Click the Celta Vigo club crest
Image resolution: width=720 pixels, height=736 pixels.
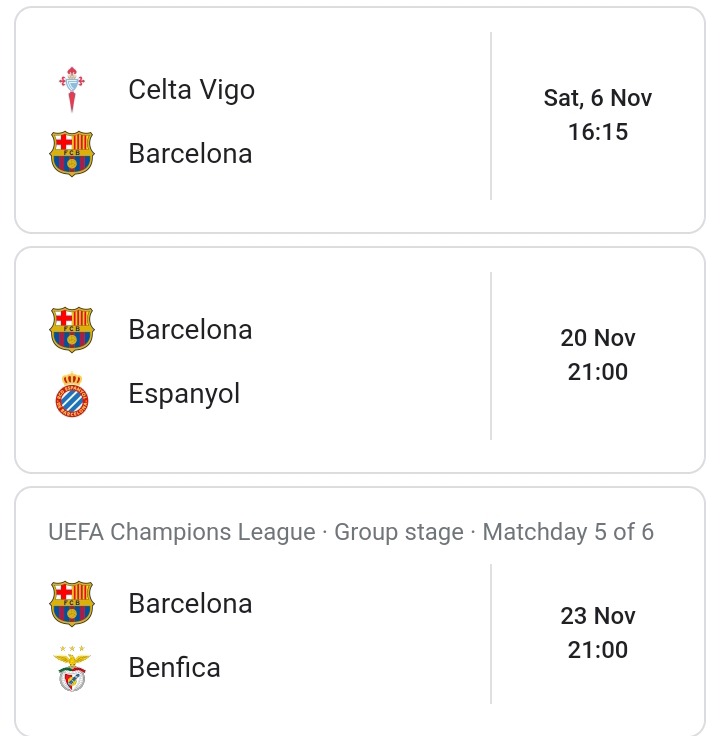tap(72, 89)
